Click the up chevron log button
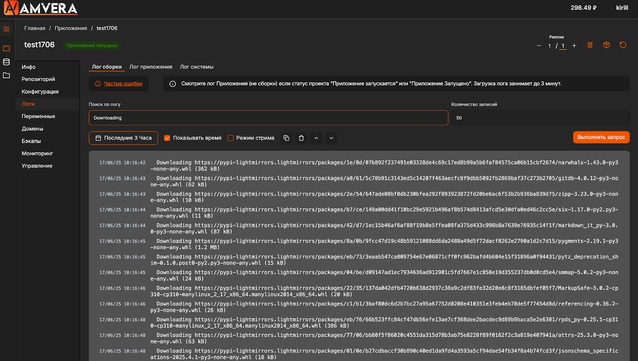This screenshot has height=361, width=638. [316, 138]
